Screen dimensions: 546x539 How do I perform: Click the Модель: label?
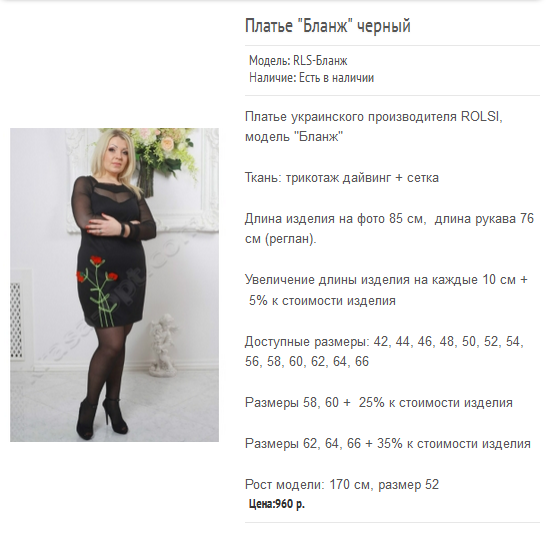click(x=270, y=61)
